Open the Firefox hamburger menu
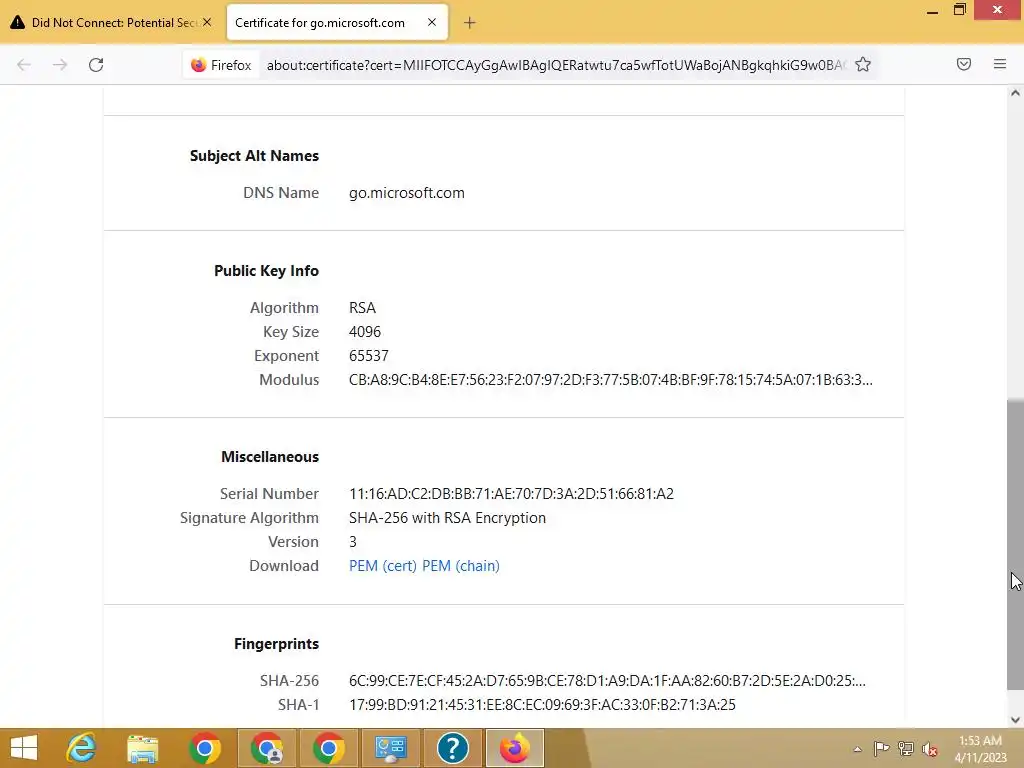Screen dimensions: 1024x768 click(1000, 64)
